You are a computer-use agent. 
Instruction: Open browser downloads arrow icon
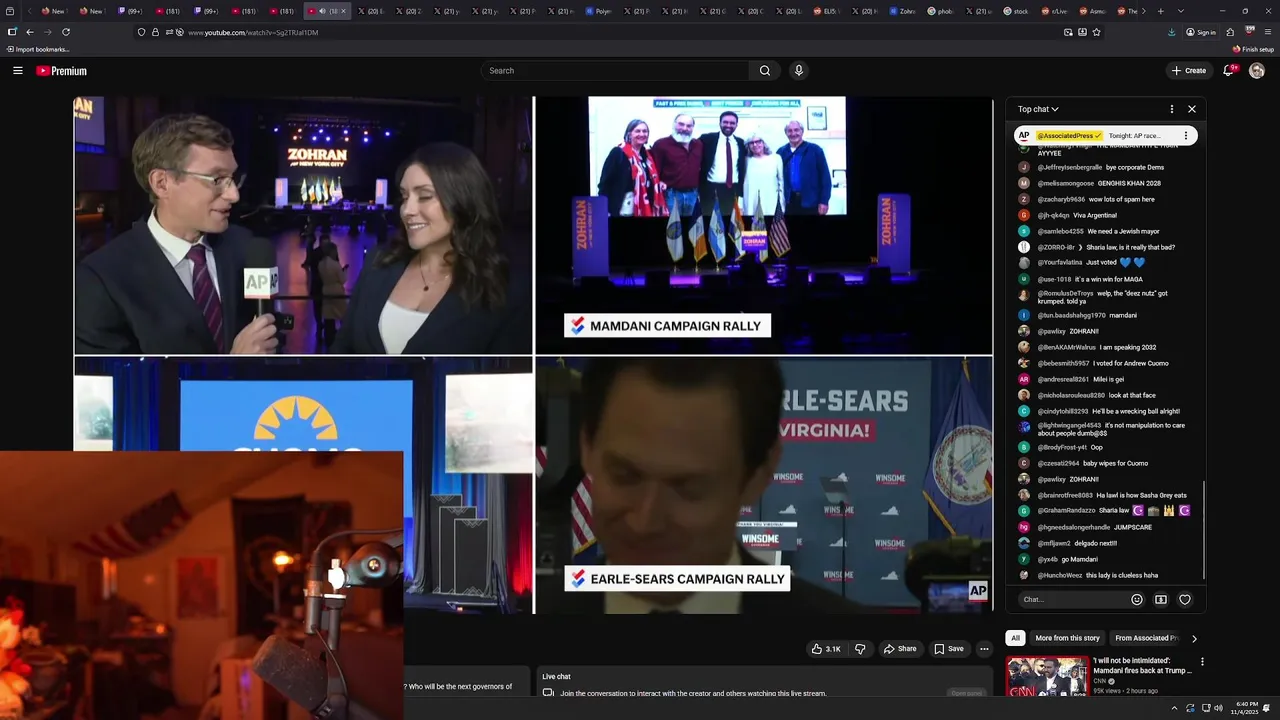1172,32
